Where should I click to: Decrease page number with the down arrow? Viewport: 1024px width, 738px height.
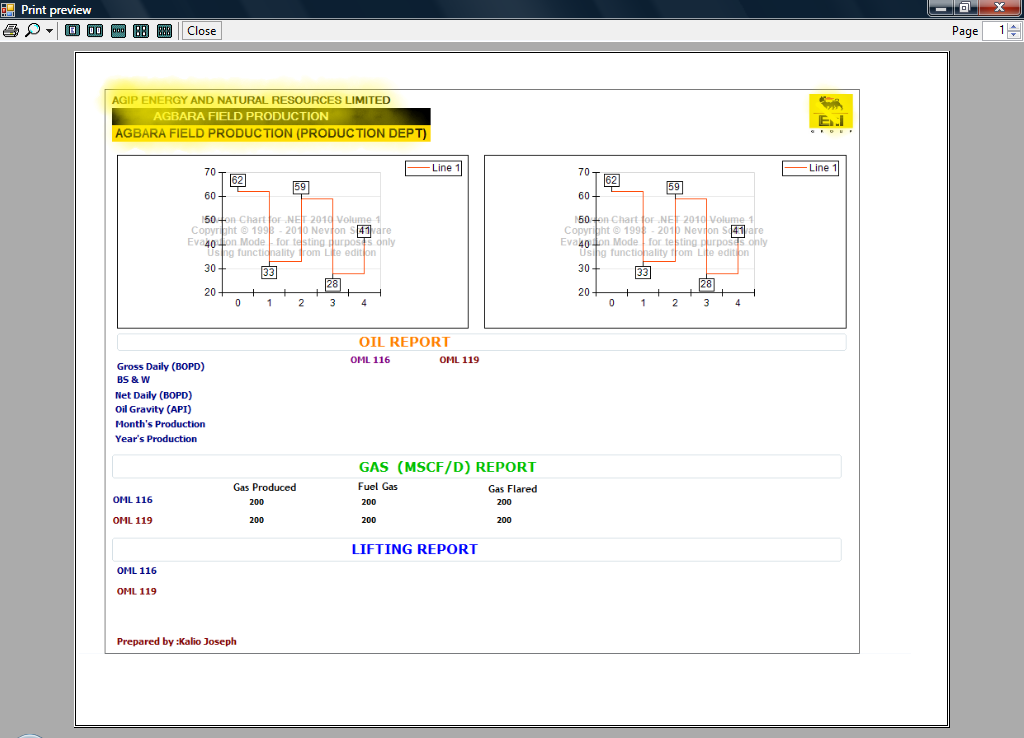(x=1015, y=36)
